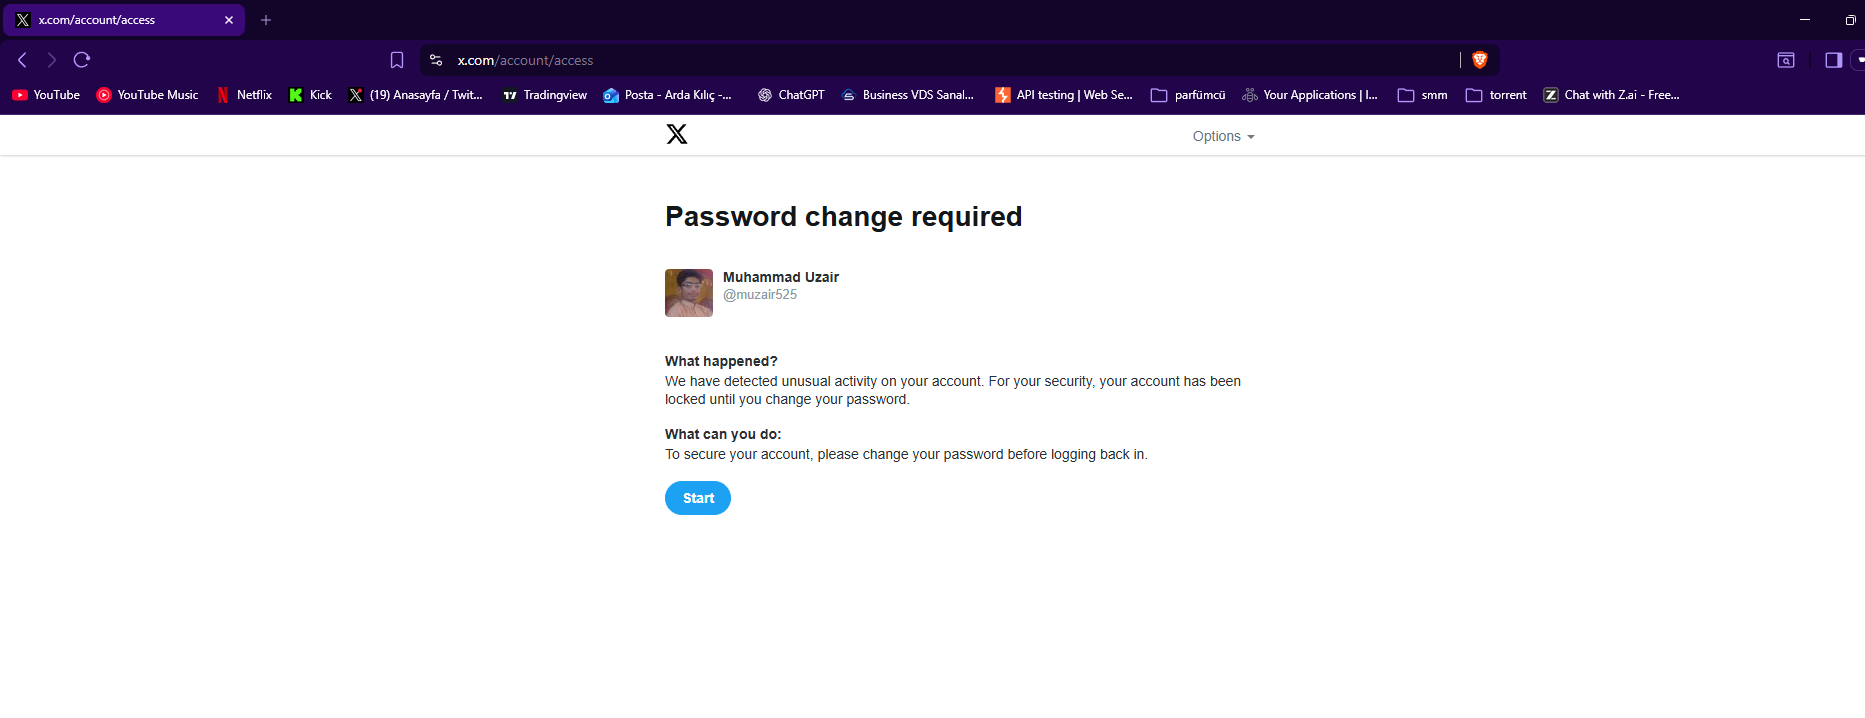
Task: Expand the Options dropdown
Action: coord(1223,136)
